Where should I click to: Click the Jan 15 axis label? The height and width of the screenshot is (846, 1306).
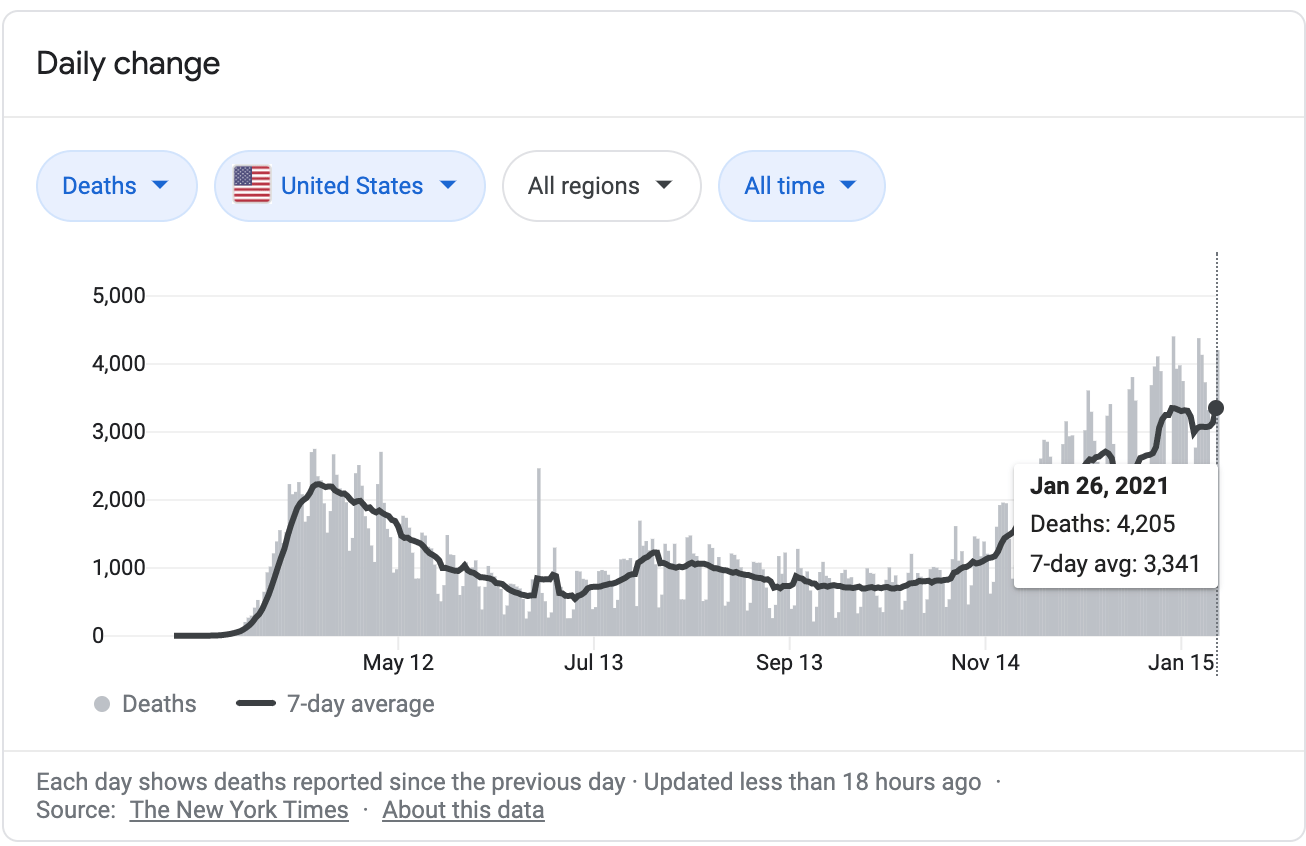[1180, 663]
